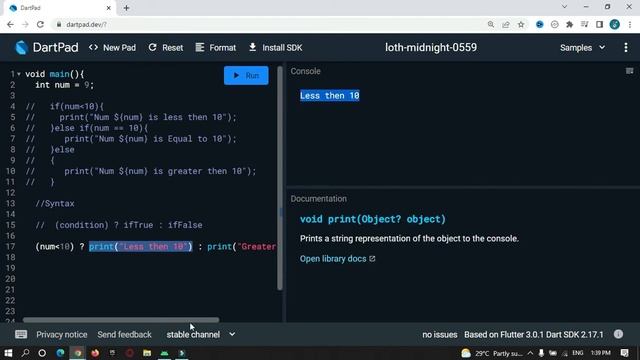Share this page icon in address bar

506,24
